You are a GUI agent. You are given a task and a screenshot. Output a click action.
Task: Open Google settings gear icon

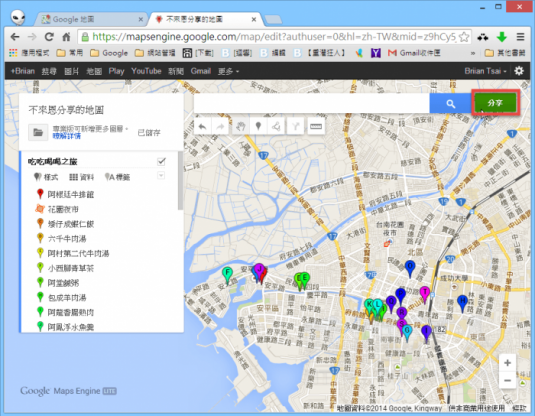[x=519, y=71]
